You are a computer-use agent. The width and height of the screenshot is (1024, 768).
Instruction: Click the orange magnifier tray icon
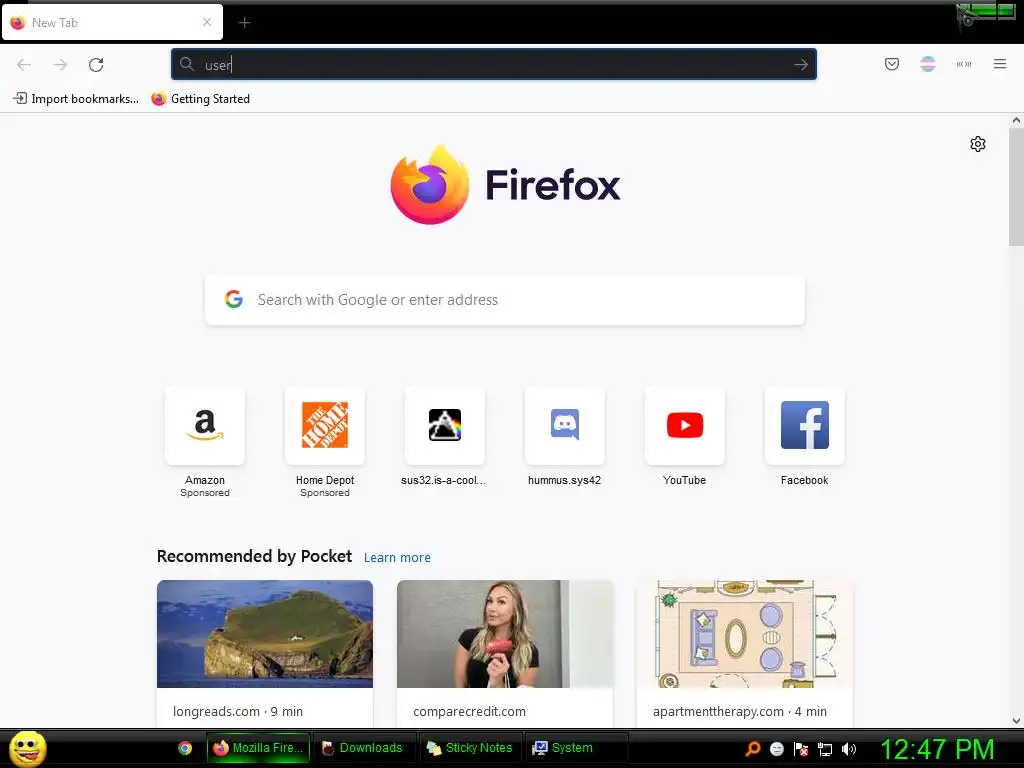[x=753, y=749]
